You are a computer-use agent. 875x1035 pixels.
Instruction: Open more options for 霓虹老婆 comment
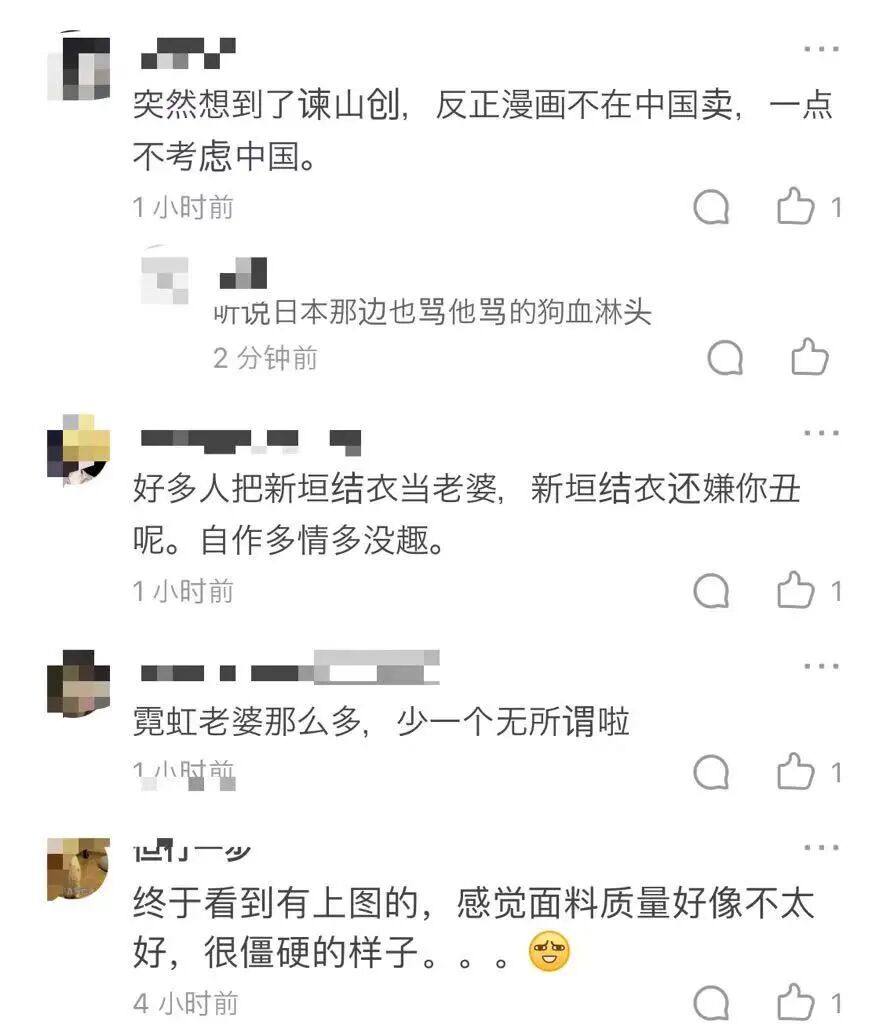point(821,666)
